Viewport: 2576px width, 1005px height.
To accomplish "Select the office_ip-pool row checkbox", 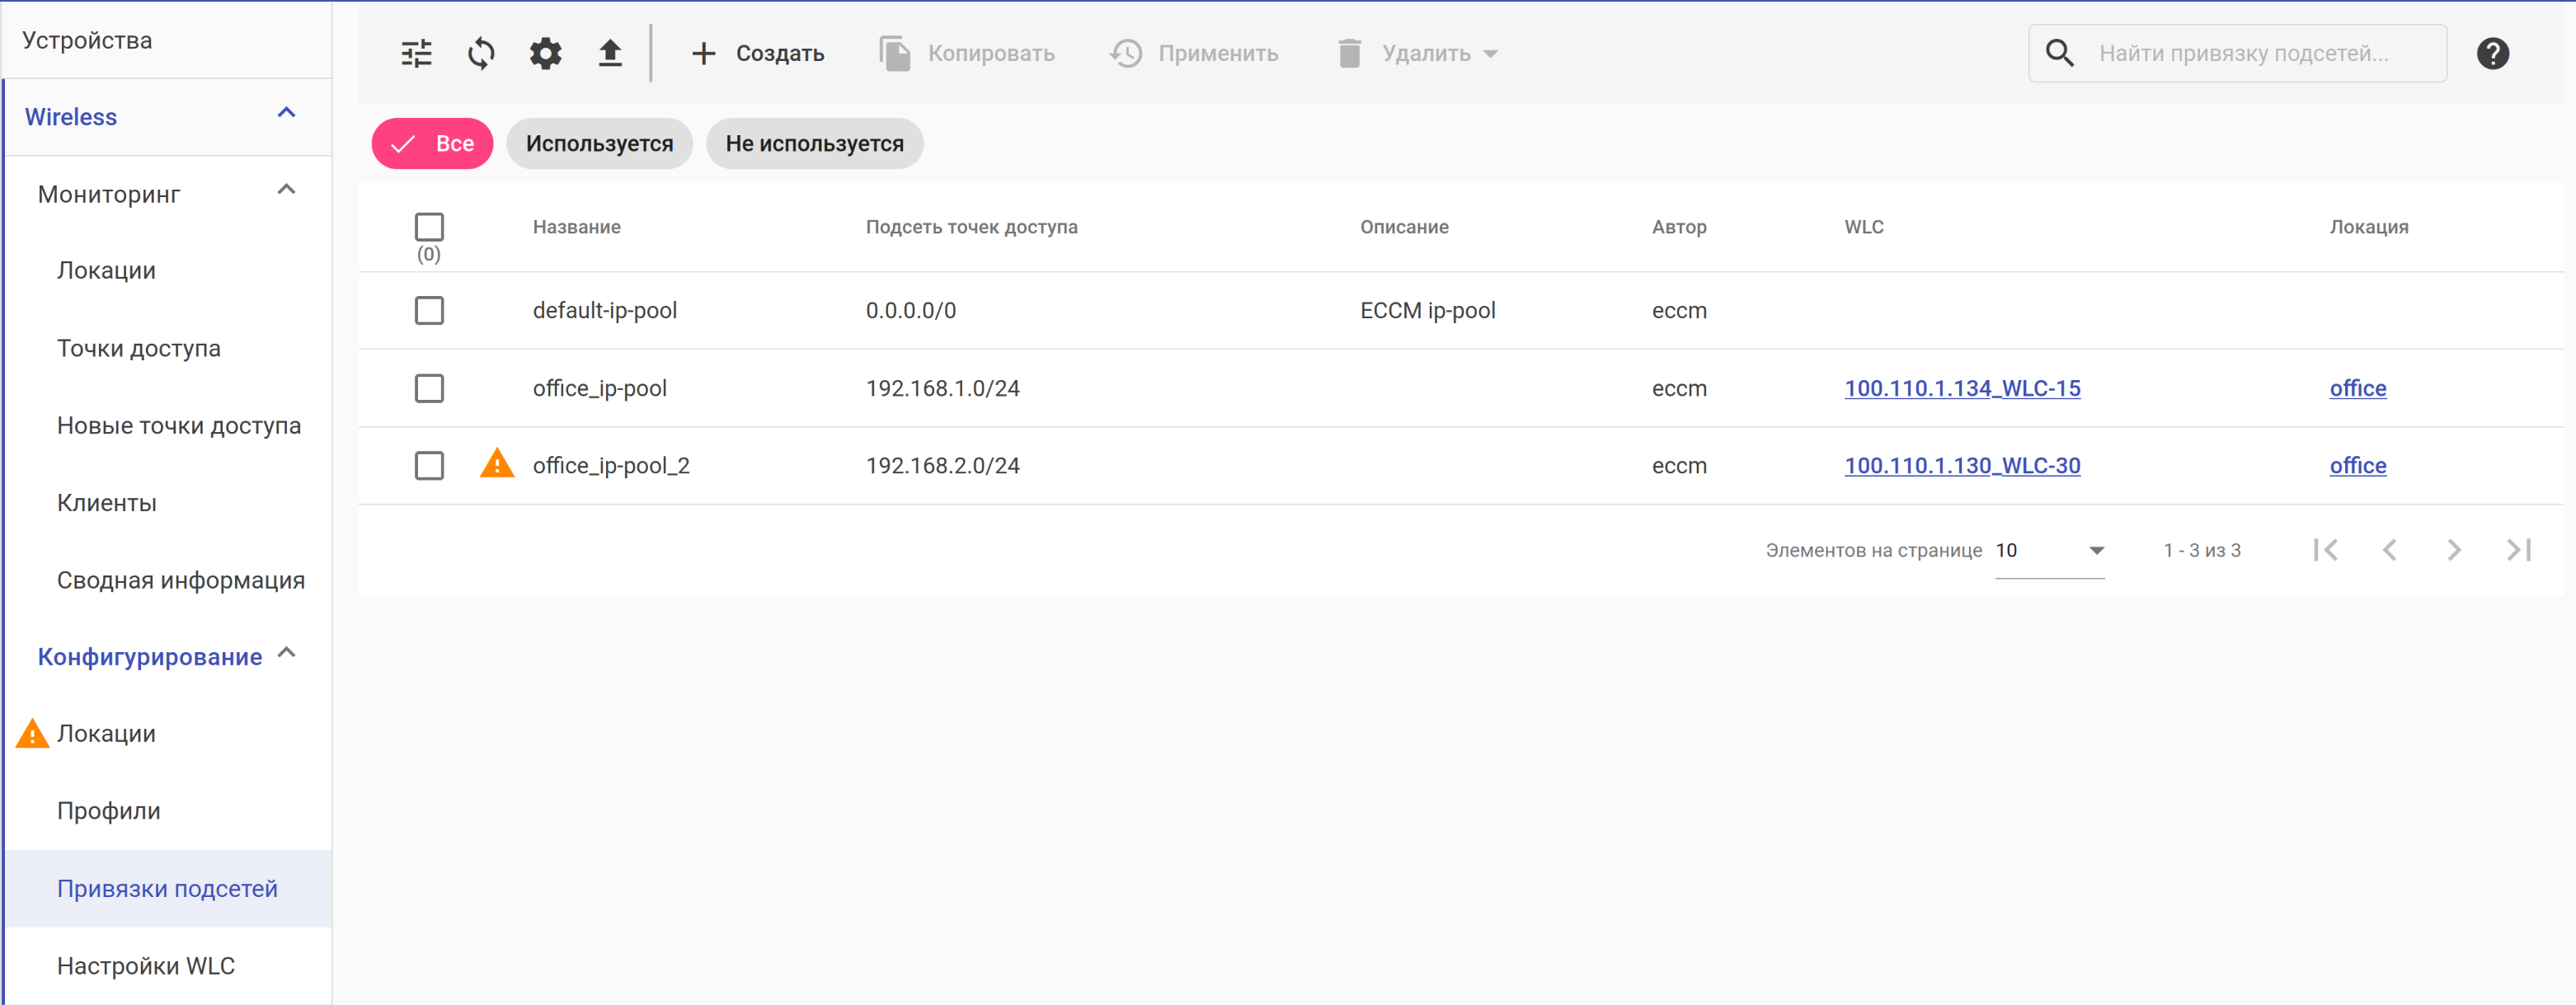I will pyautogui.click(x=429, y=388).
